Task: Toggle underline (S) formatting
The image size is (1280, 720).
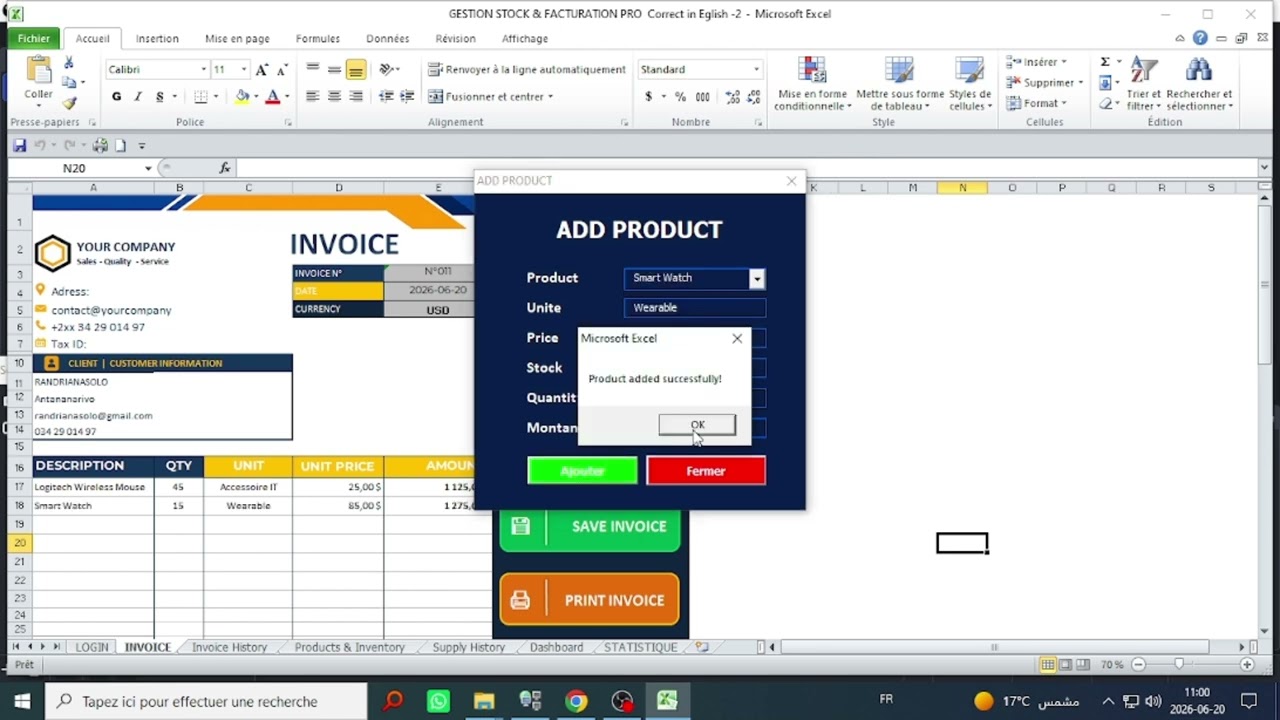Action: click(159, 97)
